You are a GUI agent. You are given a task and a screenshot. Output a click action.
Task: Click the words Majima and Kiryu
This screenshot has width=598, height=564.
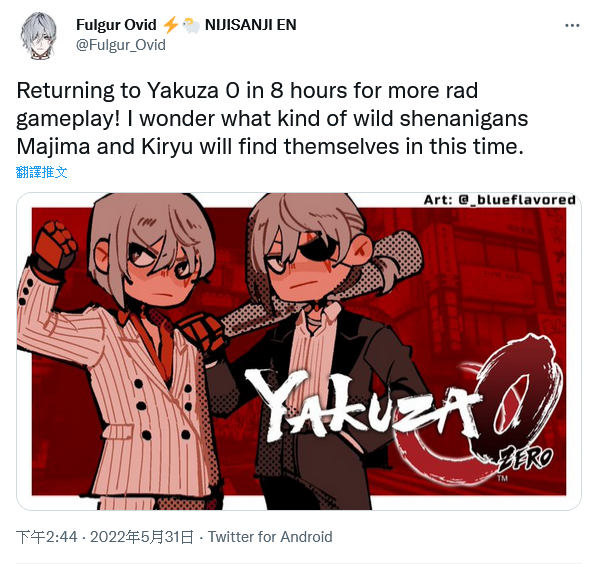coord(104,146)
